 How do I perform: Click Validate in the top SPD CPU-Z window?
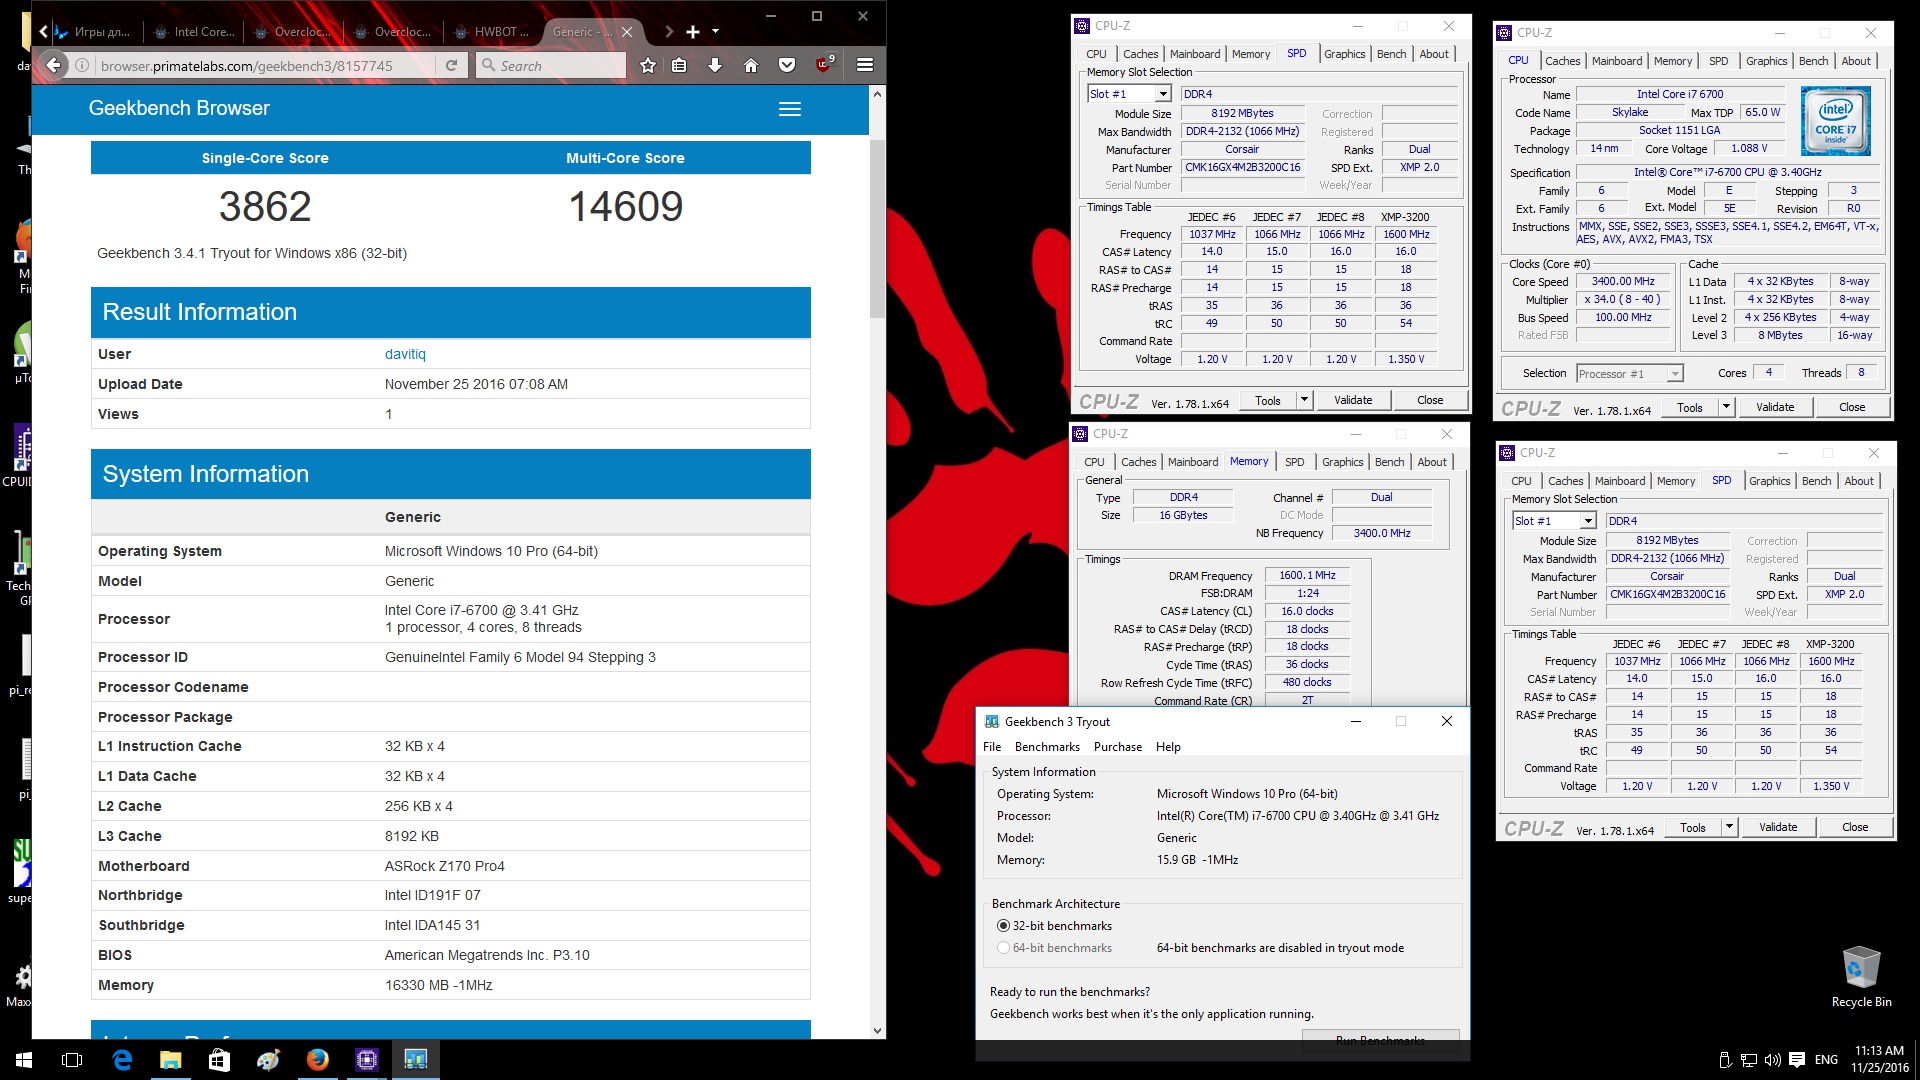(1353, 400)
